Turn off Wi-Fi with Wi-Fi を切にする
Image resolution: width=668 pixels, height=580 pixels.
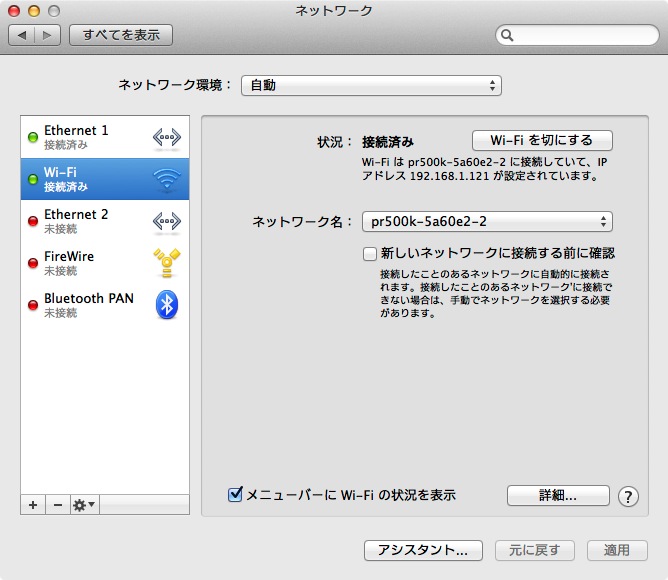(541, 140)
